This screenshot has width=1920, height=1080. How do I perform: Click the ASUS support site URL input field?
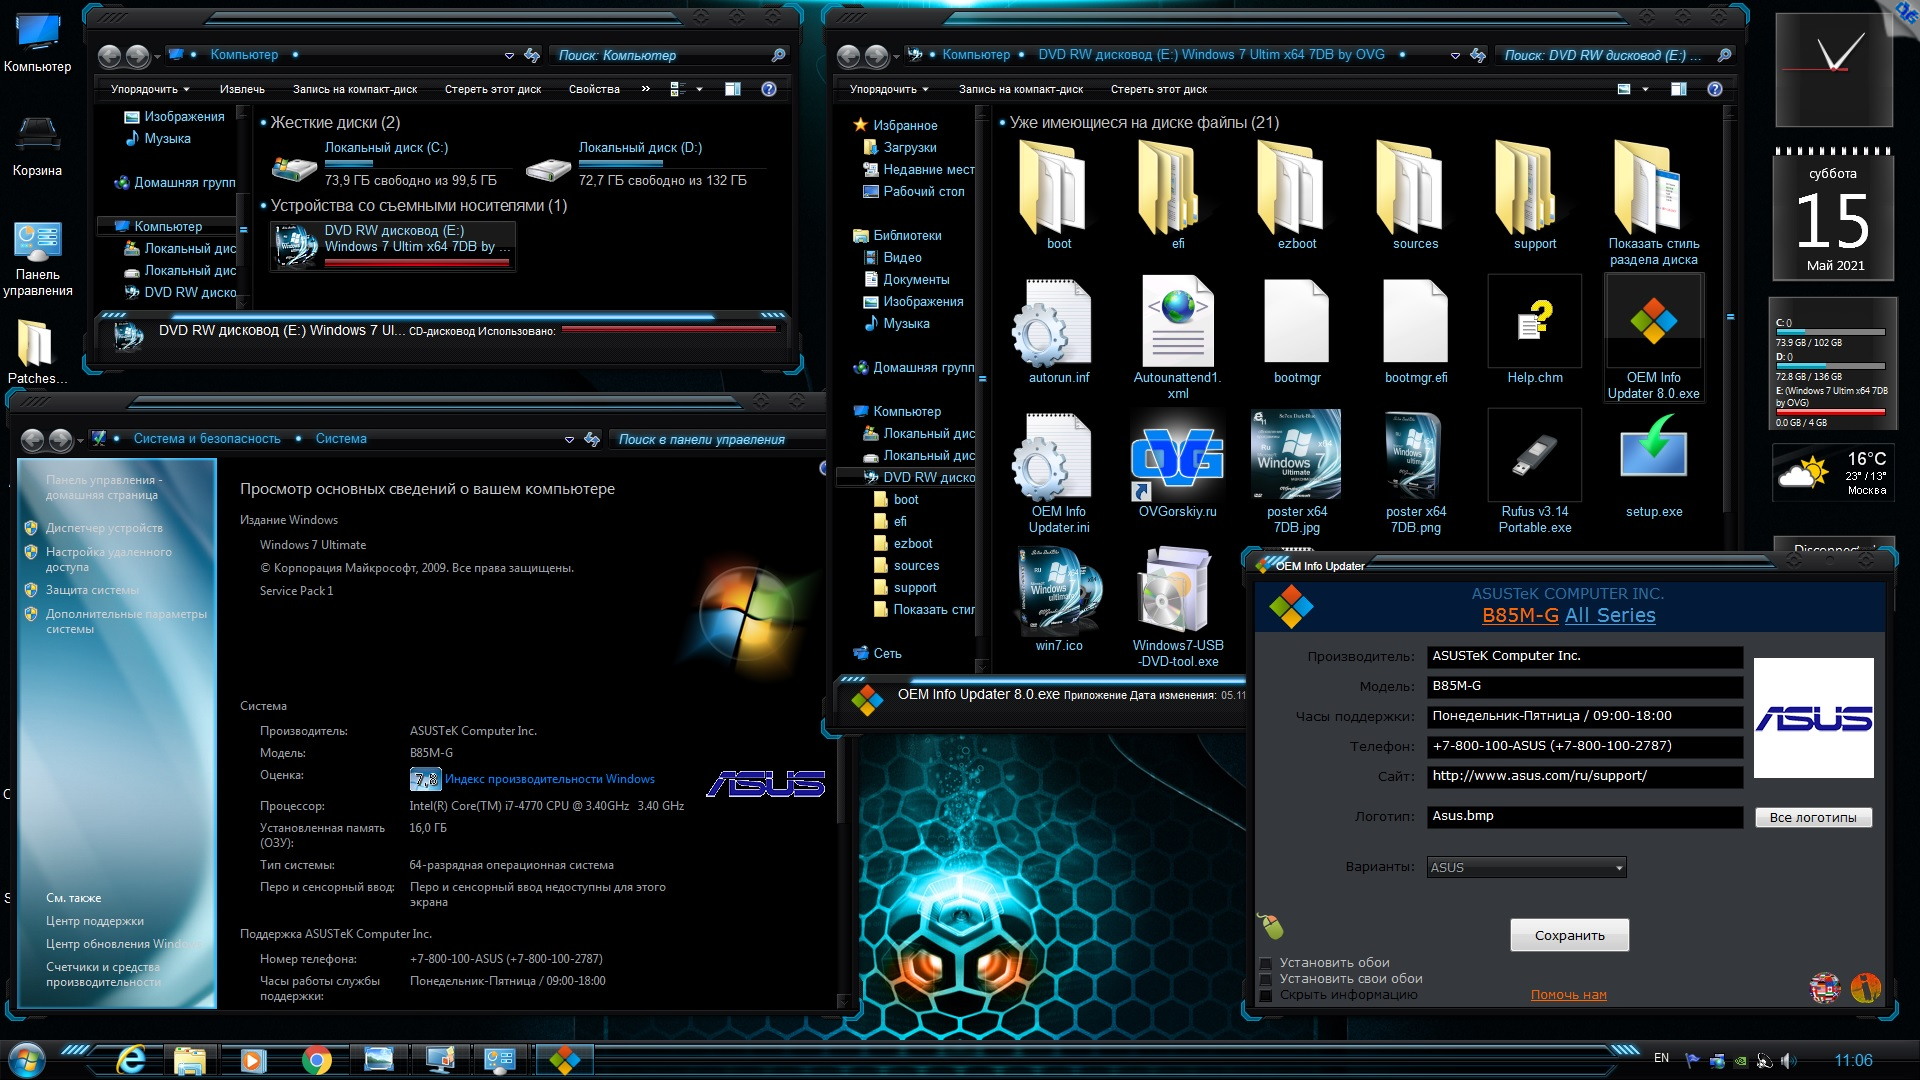1582,775
